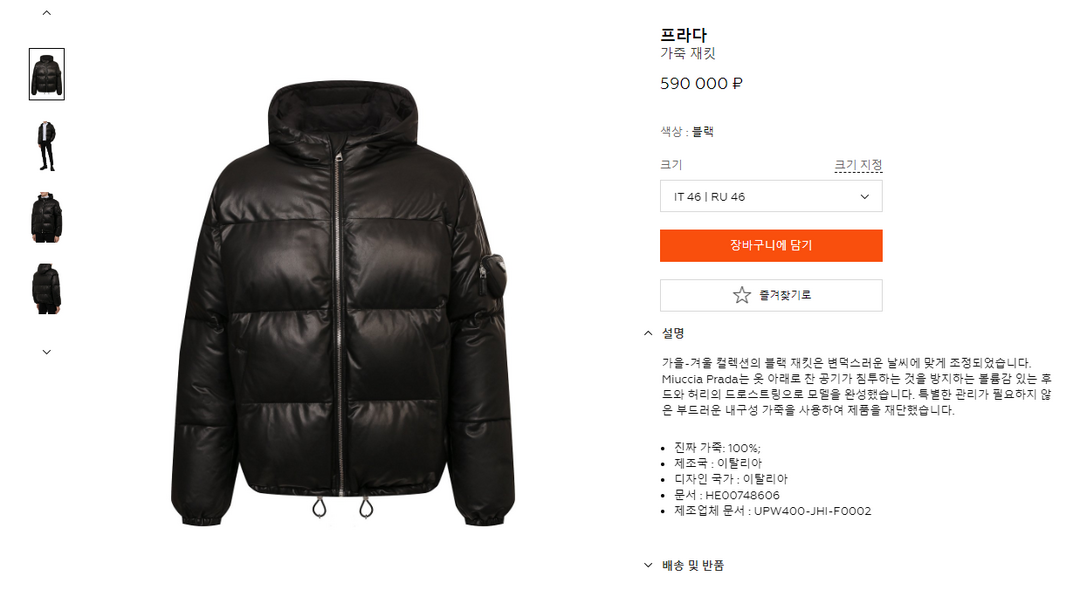Click the 즐겨찾기로 favorites button
The height and width of the screenshot is (590, 1080).
[771, 295]
